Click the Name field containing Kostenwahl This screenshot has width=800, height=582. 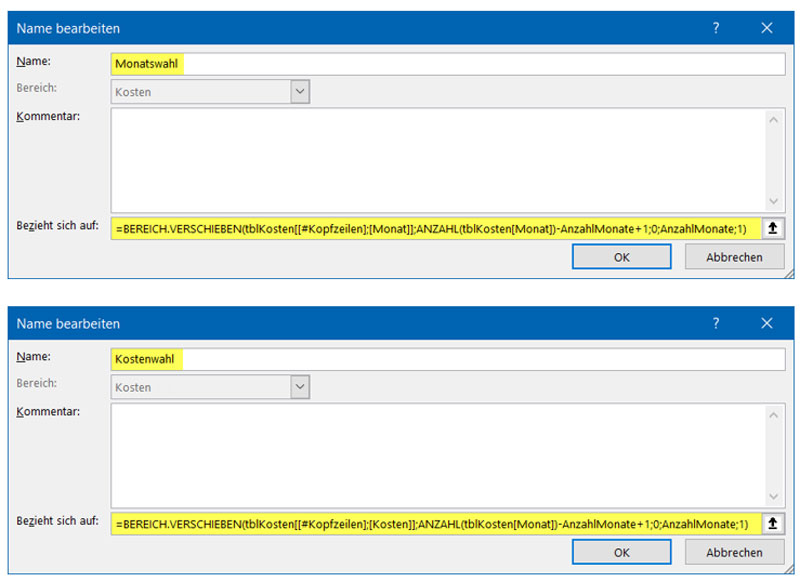(x=448, y=358)
